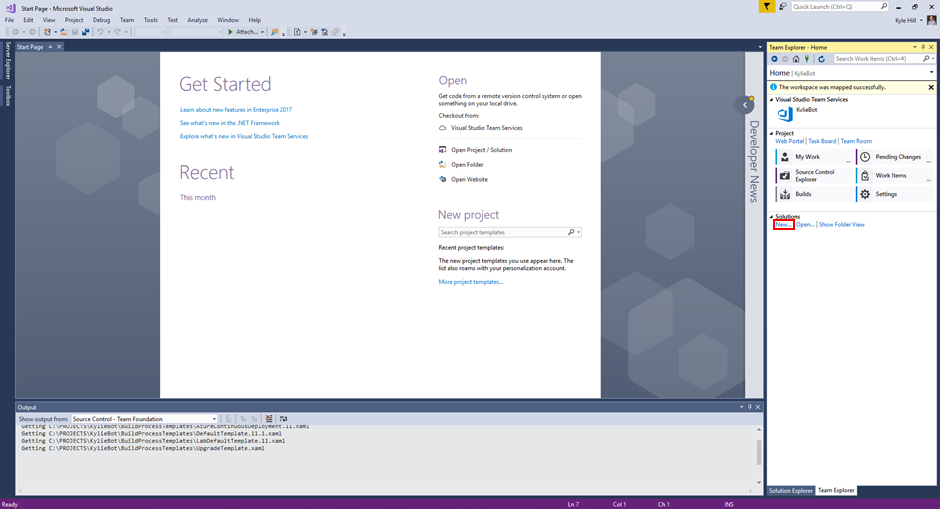This screenshot has width=940, height=509.
Task: Open the Team Room link
Action: click(856, 141)
